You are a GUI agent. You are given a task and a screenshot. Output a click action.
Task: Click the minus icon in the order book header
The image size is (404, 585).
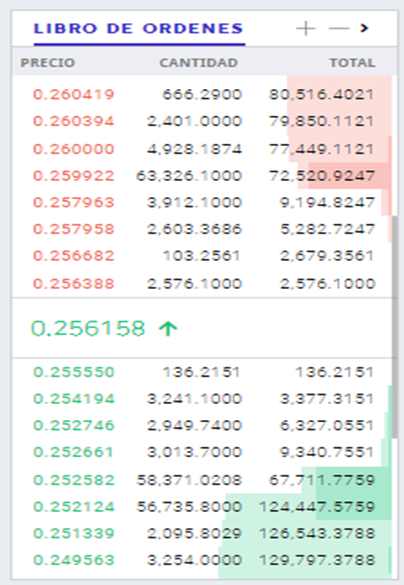339,28
